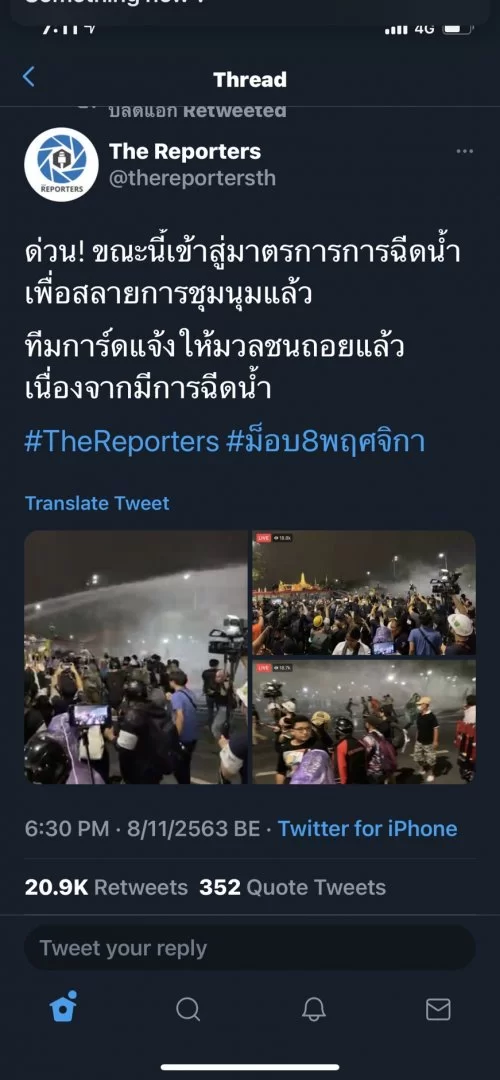Open The Reporters profile avatar
Viewport: 500px width, 1080px height.
tap(61, 165)
